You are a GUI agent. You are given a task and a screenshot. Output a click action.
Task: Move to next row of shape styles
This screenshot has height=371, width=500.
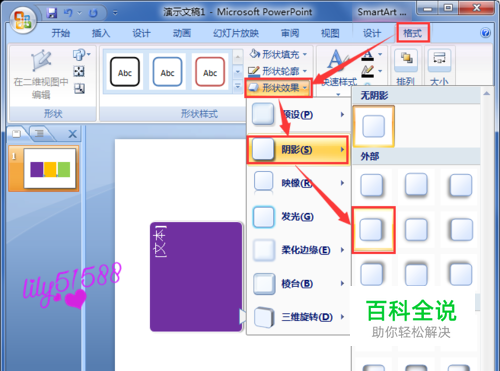(x=238, y=71)
